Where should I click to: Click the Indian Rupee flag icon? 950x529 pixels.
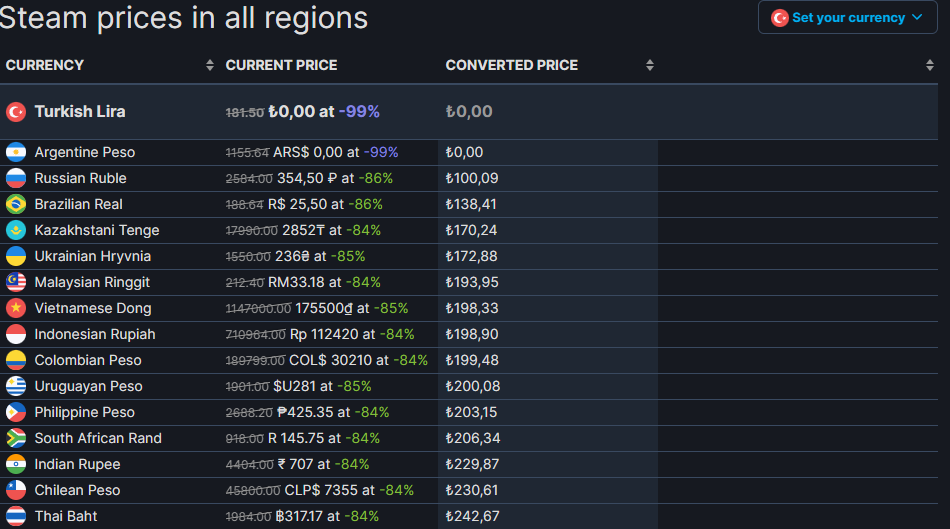[x=16, y=464]
